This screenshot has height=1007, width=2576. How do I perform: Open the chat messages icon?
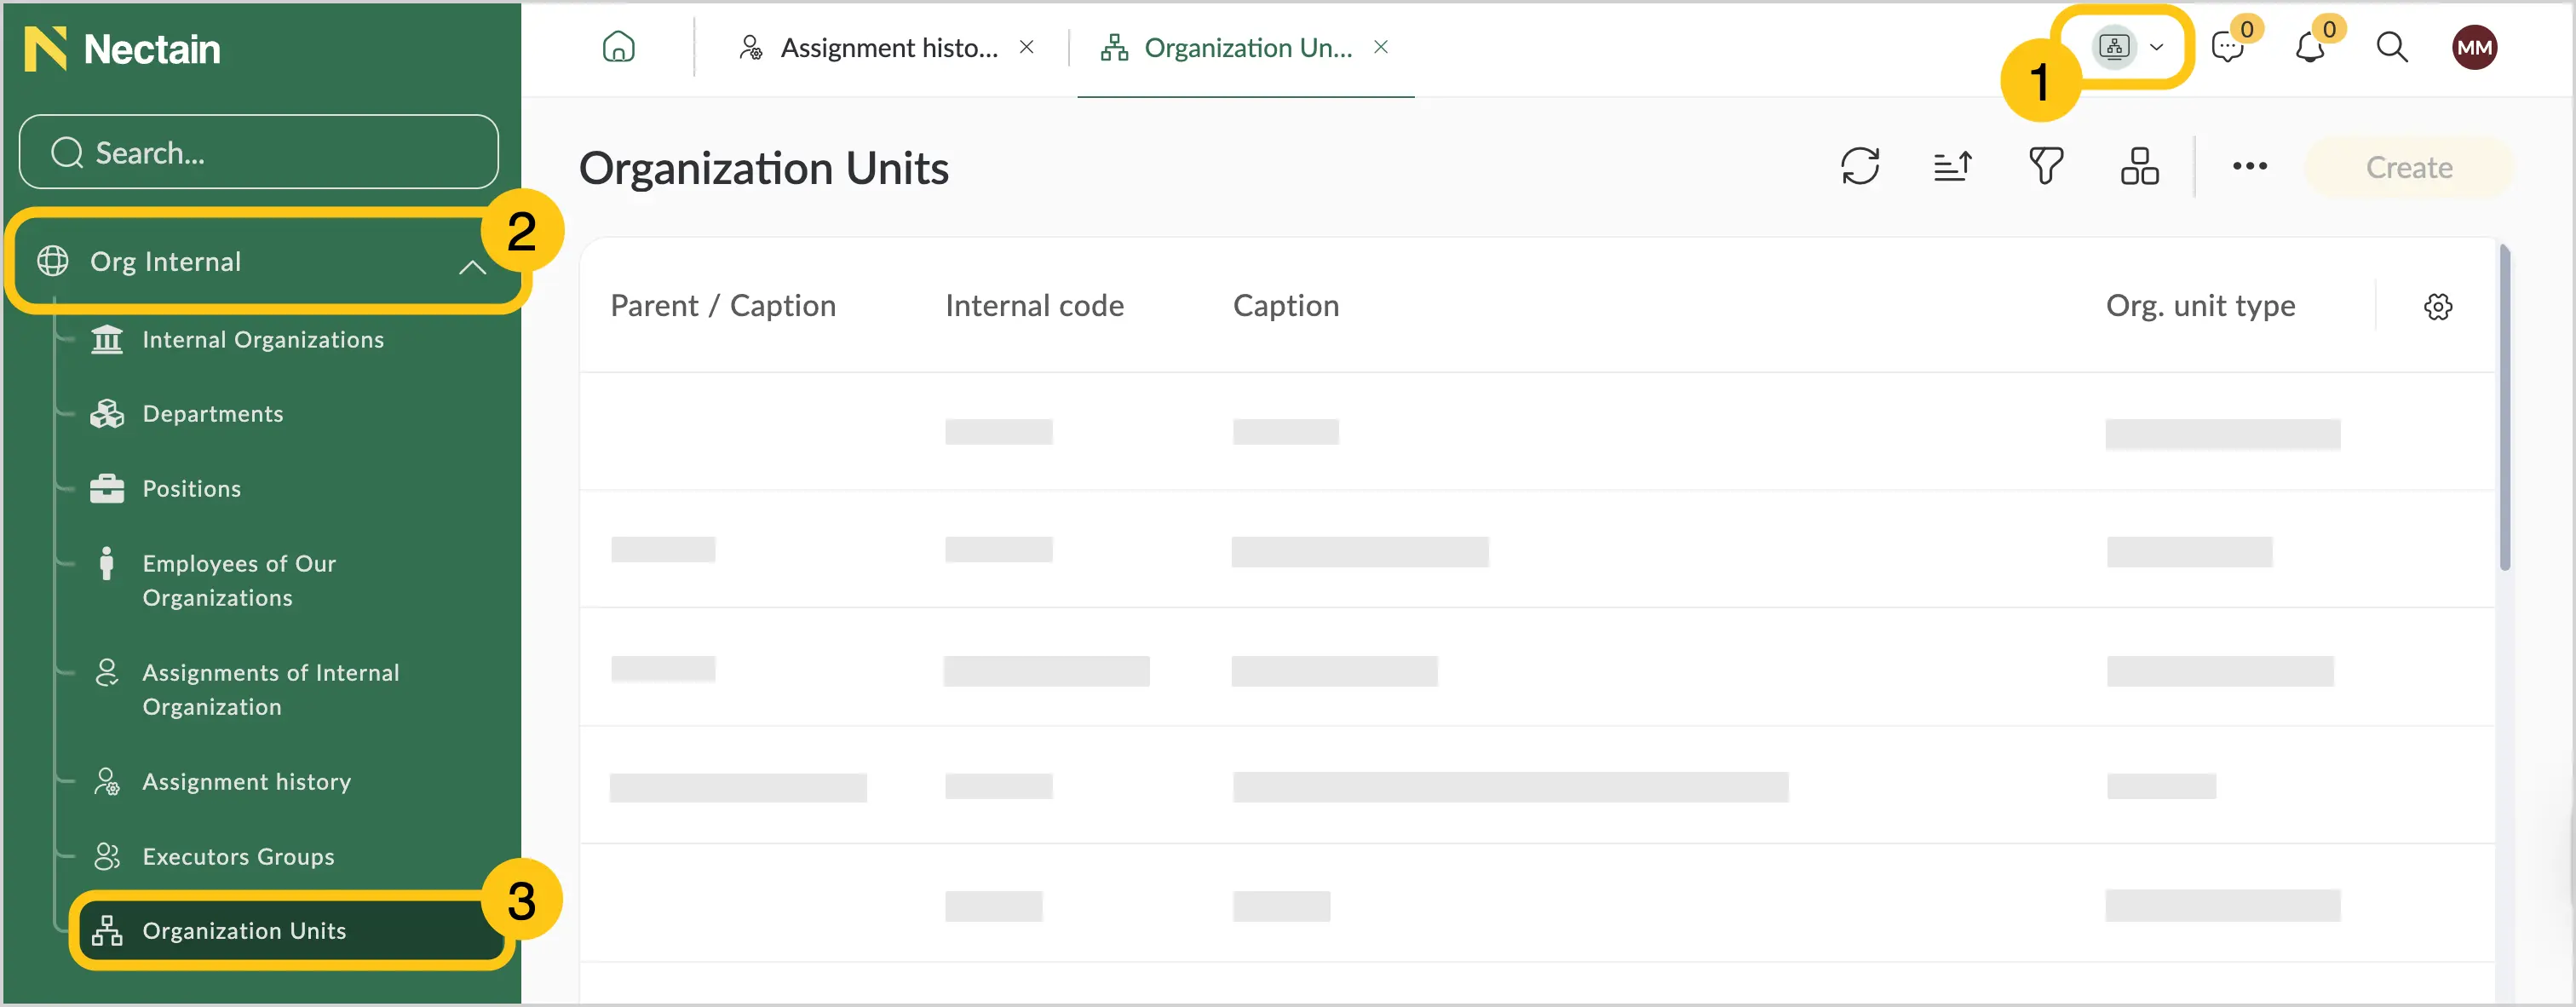click(2228, 47)
